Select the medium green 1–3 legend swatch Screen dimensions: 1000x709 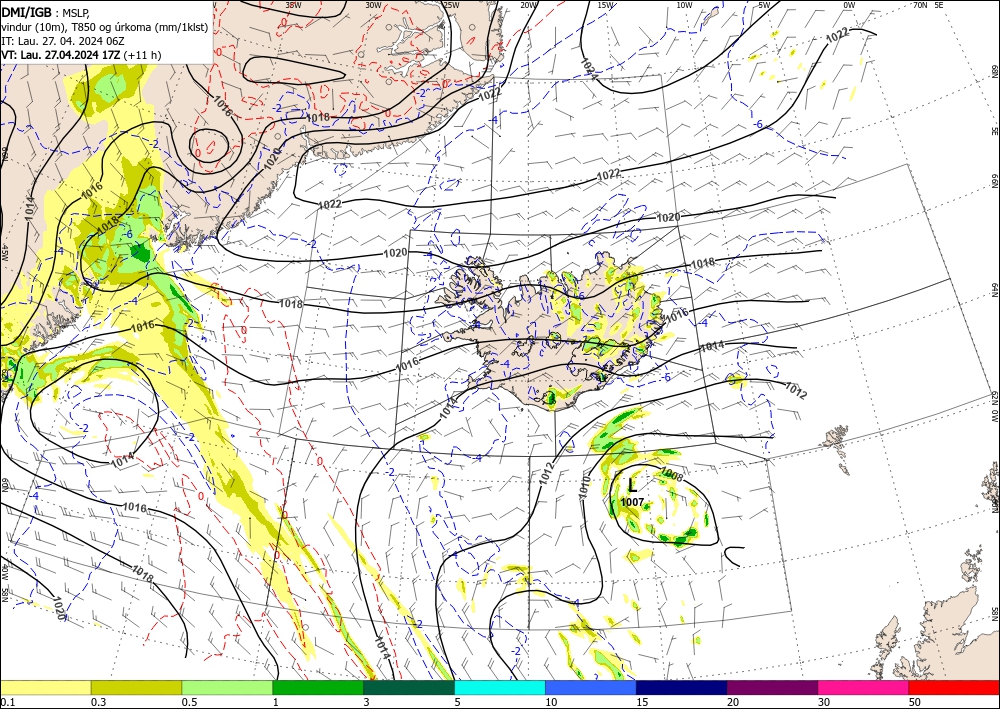pos(318,687)
